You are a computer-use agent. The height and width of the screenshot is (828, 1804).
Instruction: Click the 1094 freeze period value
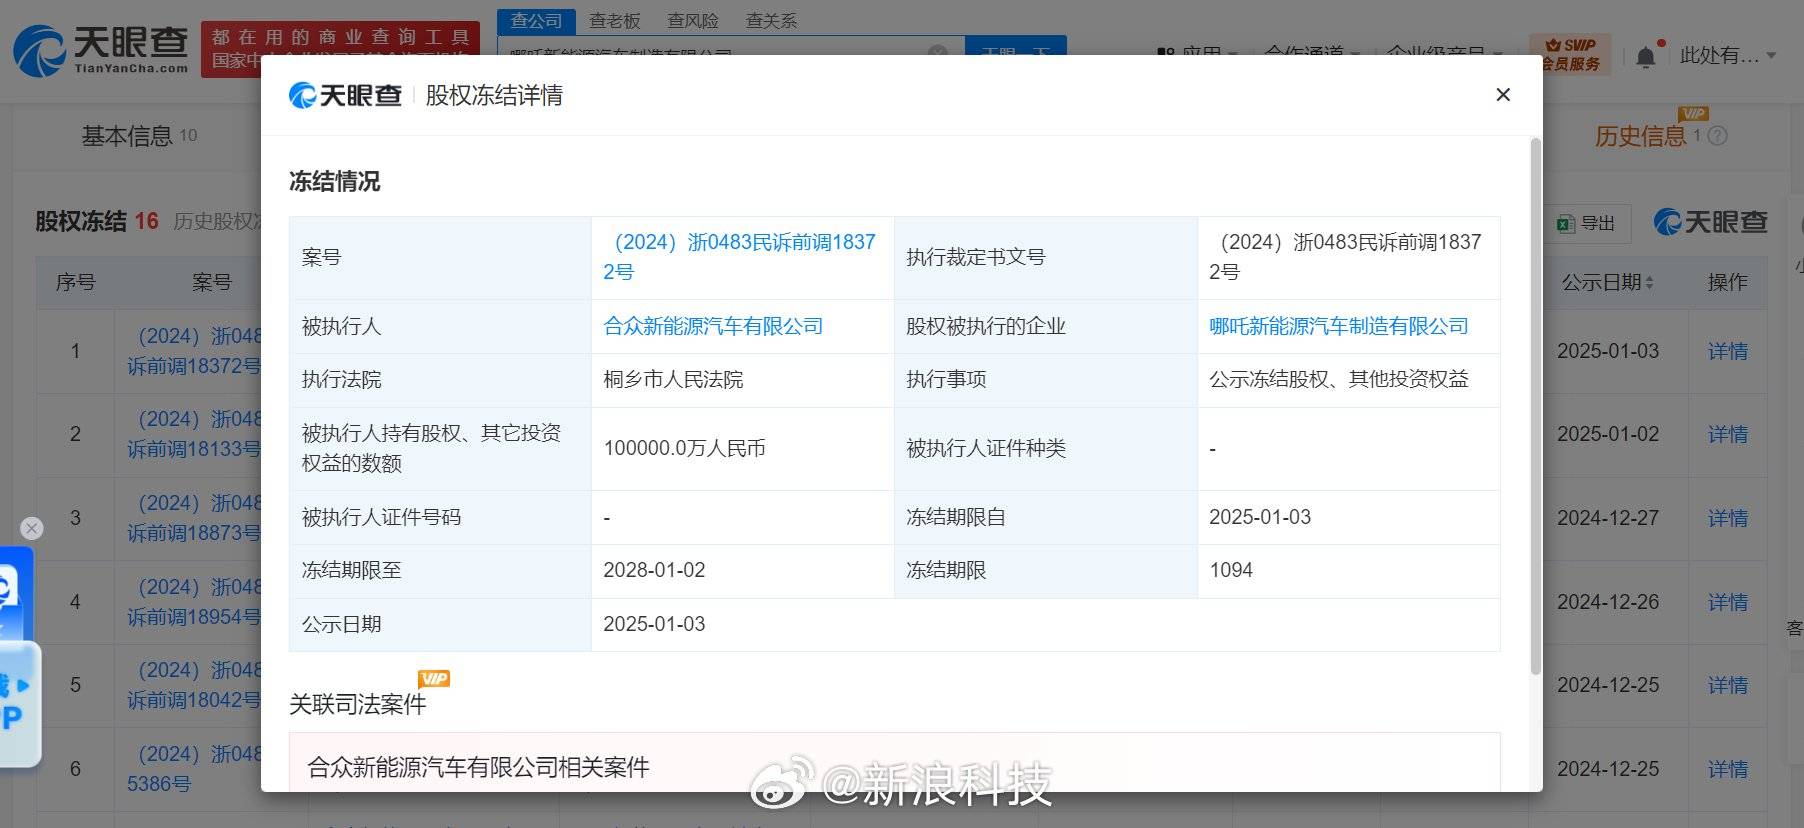tap(1230, 570)
